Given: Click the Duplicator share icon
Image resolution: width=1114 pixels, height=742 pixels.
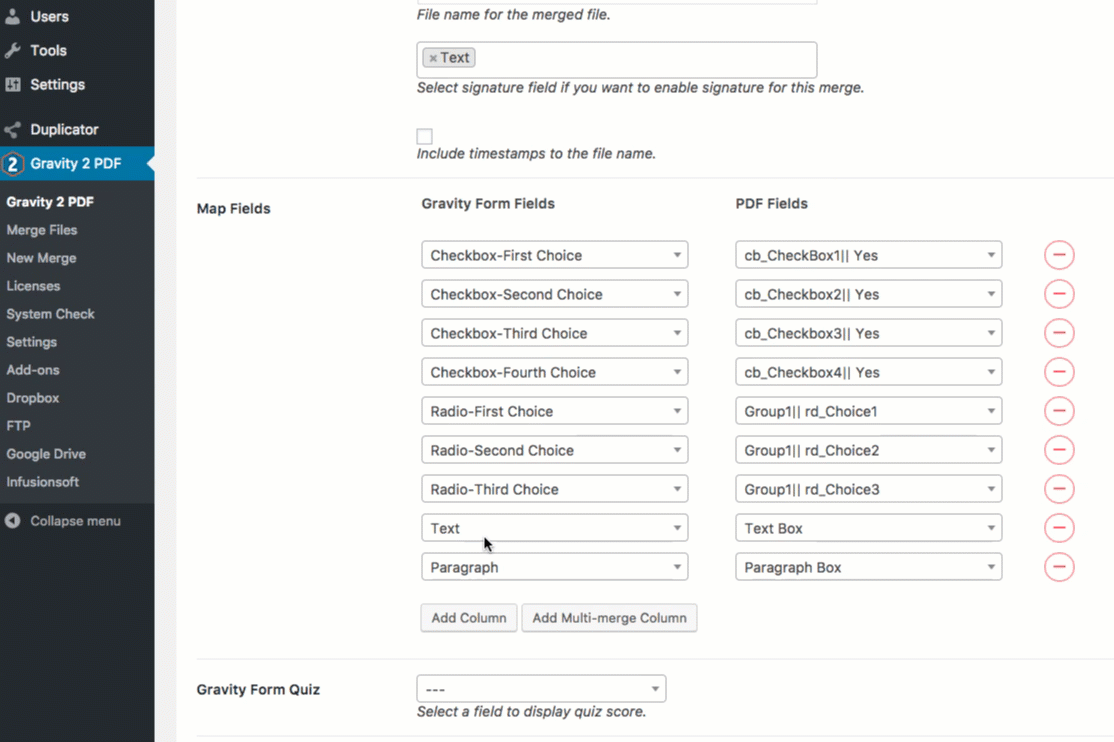Looking at the screenshot, I should pos(12,129).
